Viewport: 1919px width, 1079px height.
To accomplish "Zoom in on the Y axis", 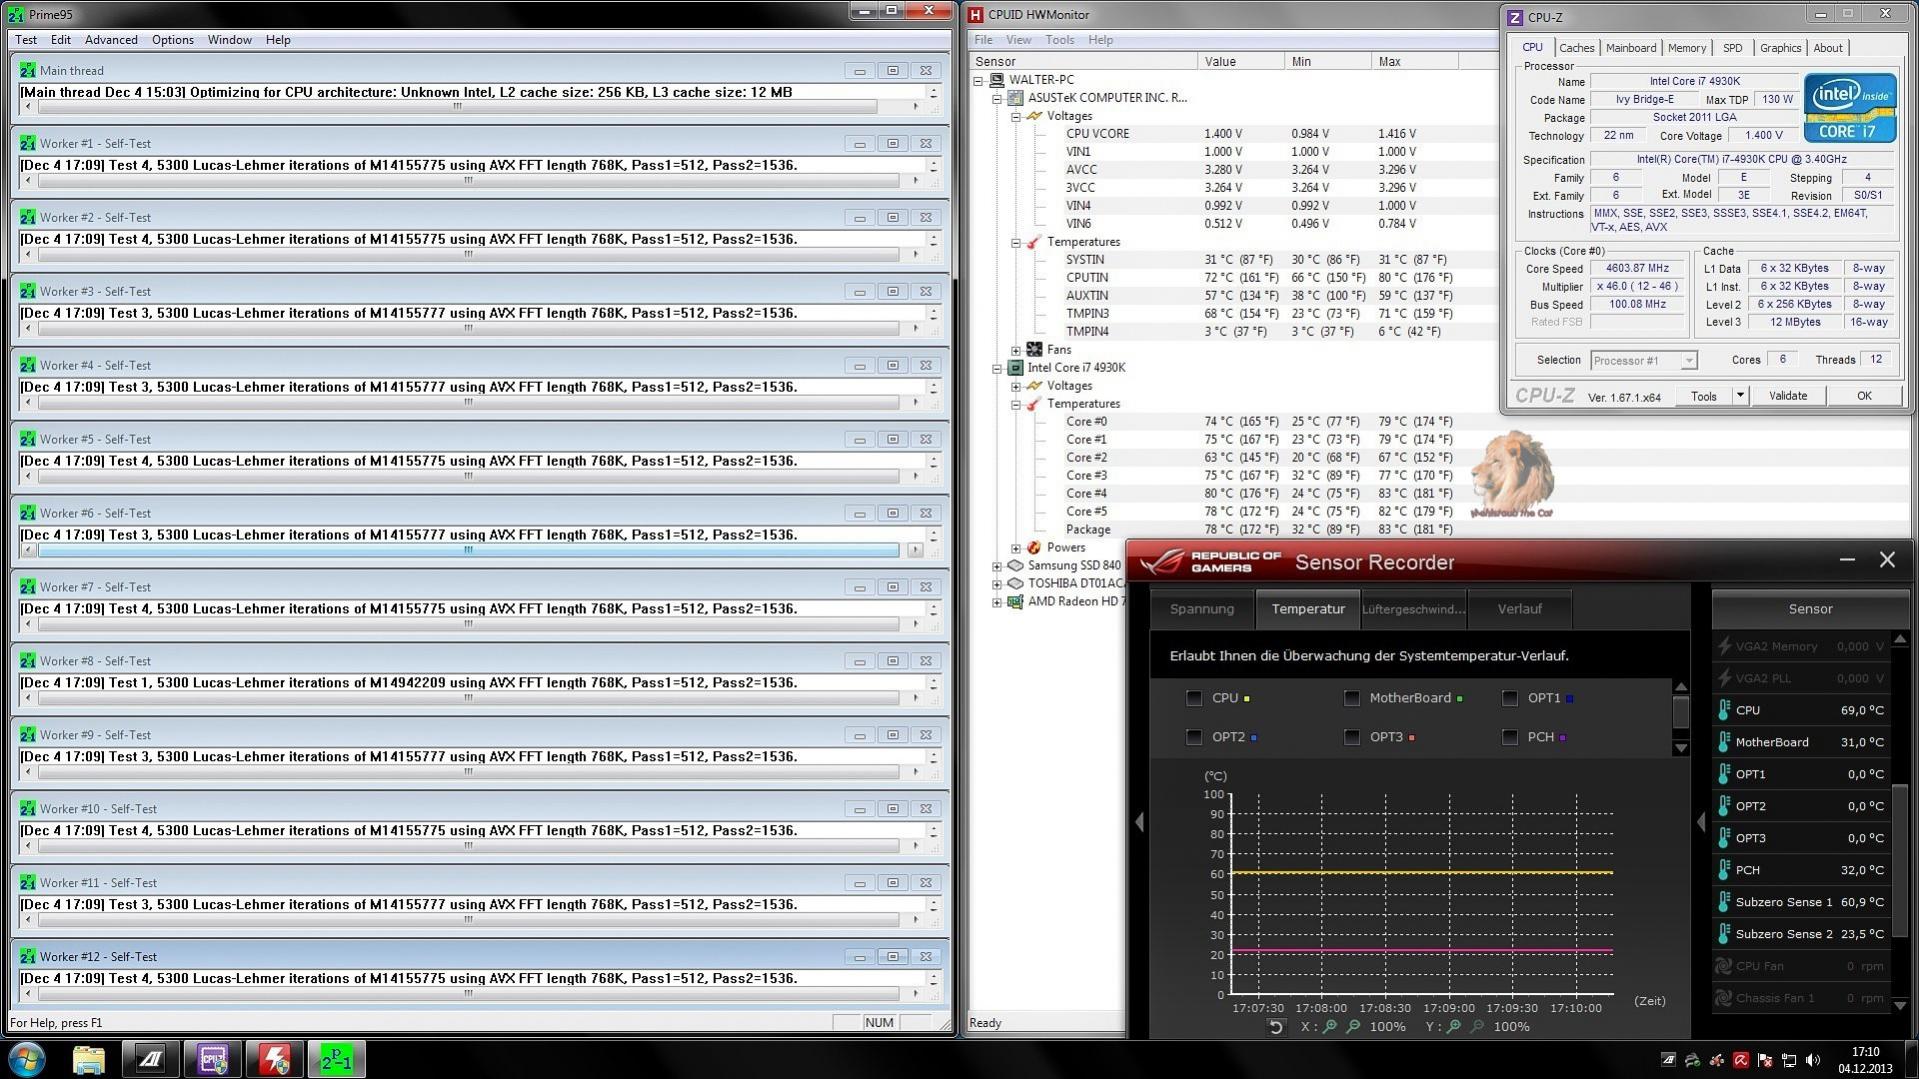I will pyautogui.click(x=1454, y=1027).
